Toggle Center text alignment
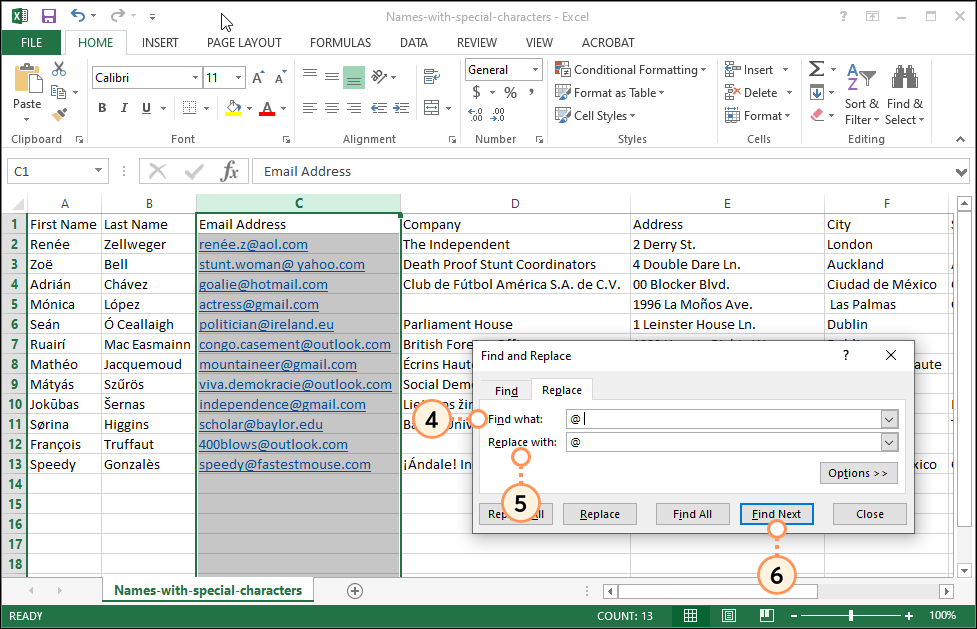This screenshot has width=977, height=629. coord(331,108)
